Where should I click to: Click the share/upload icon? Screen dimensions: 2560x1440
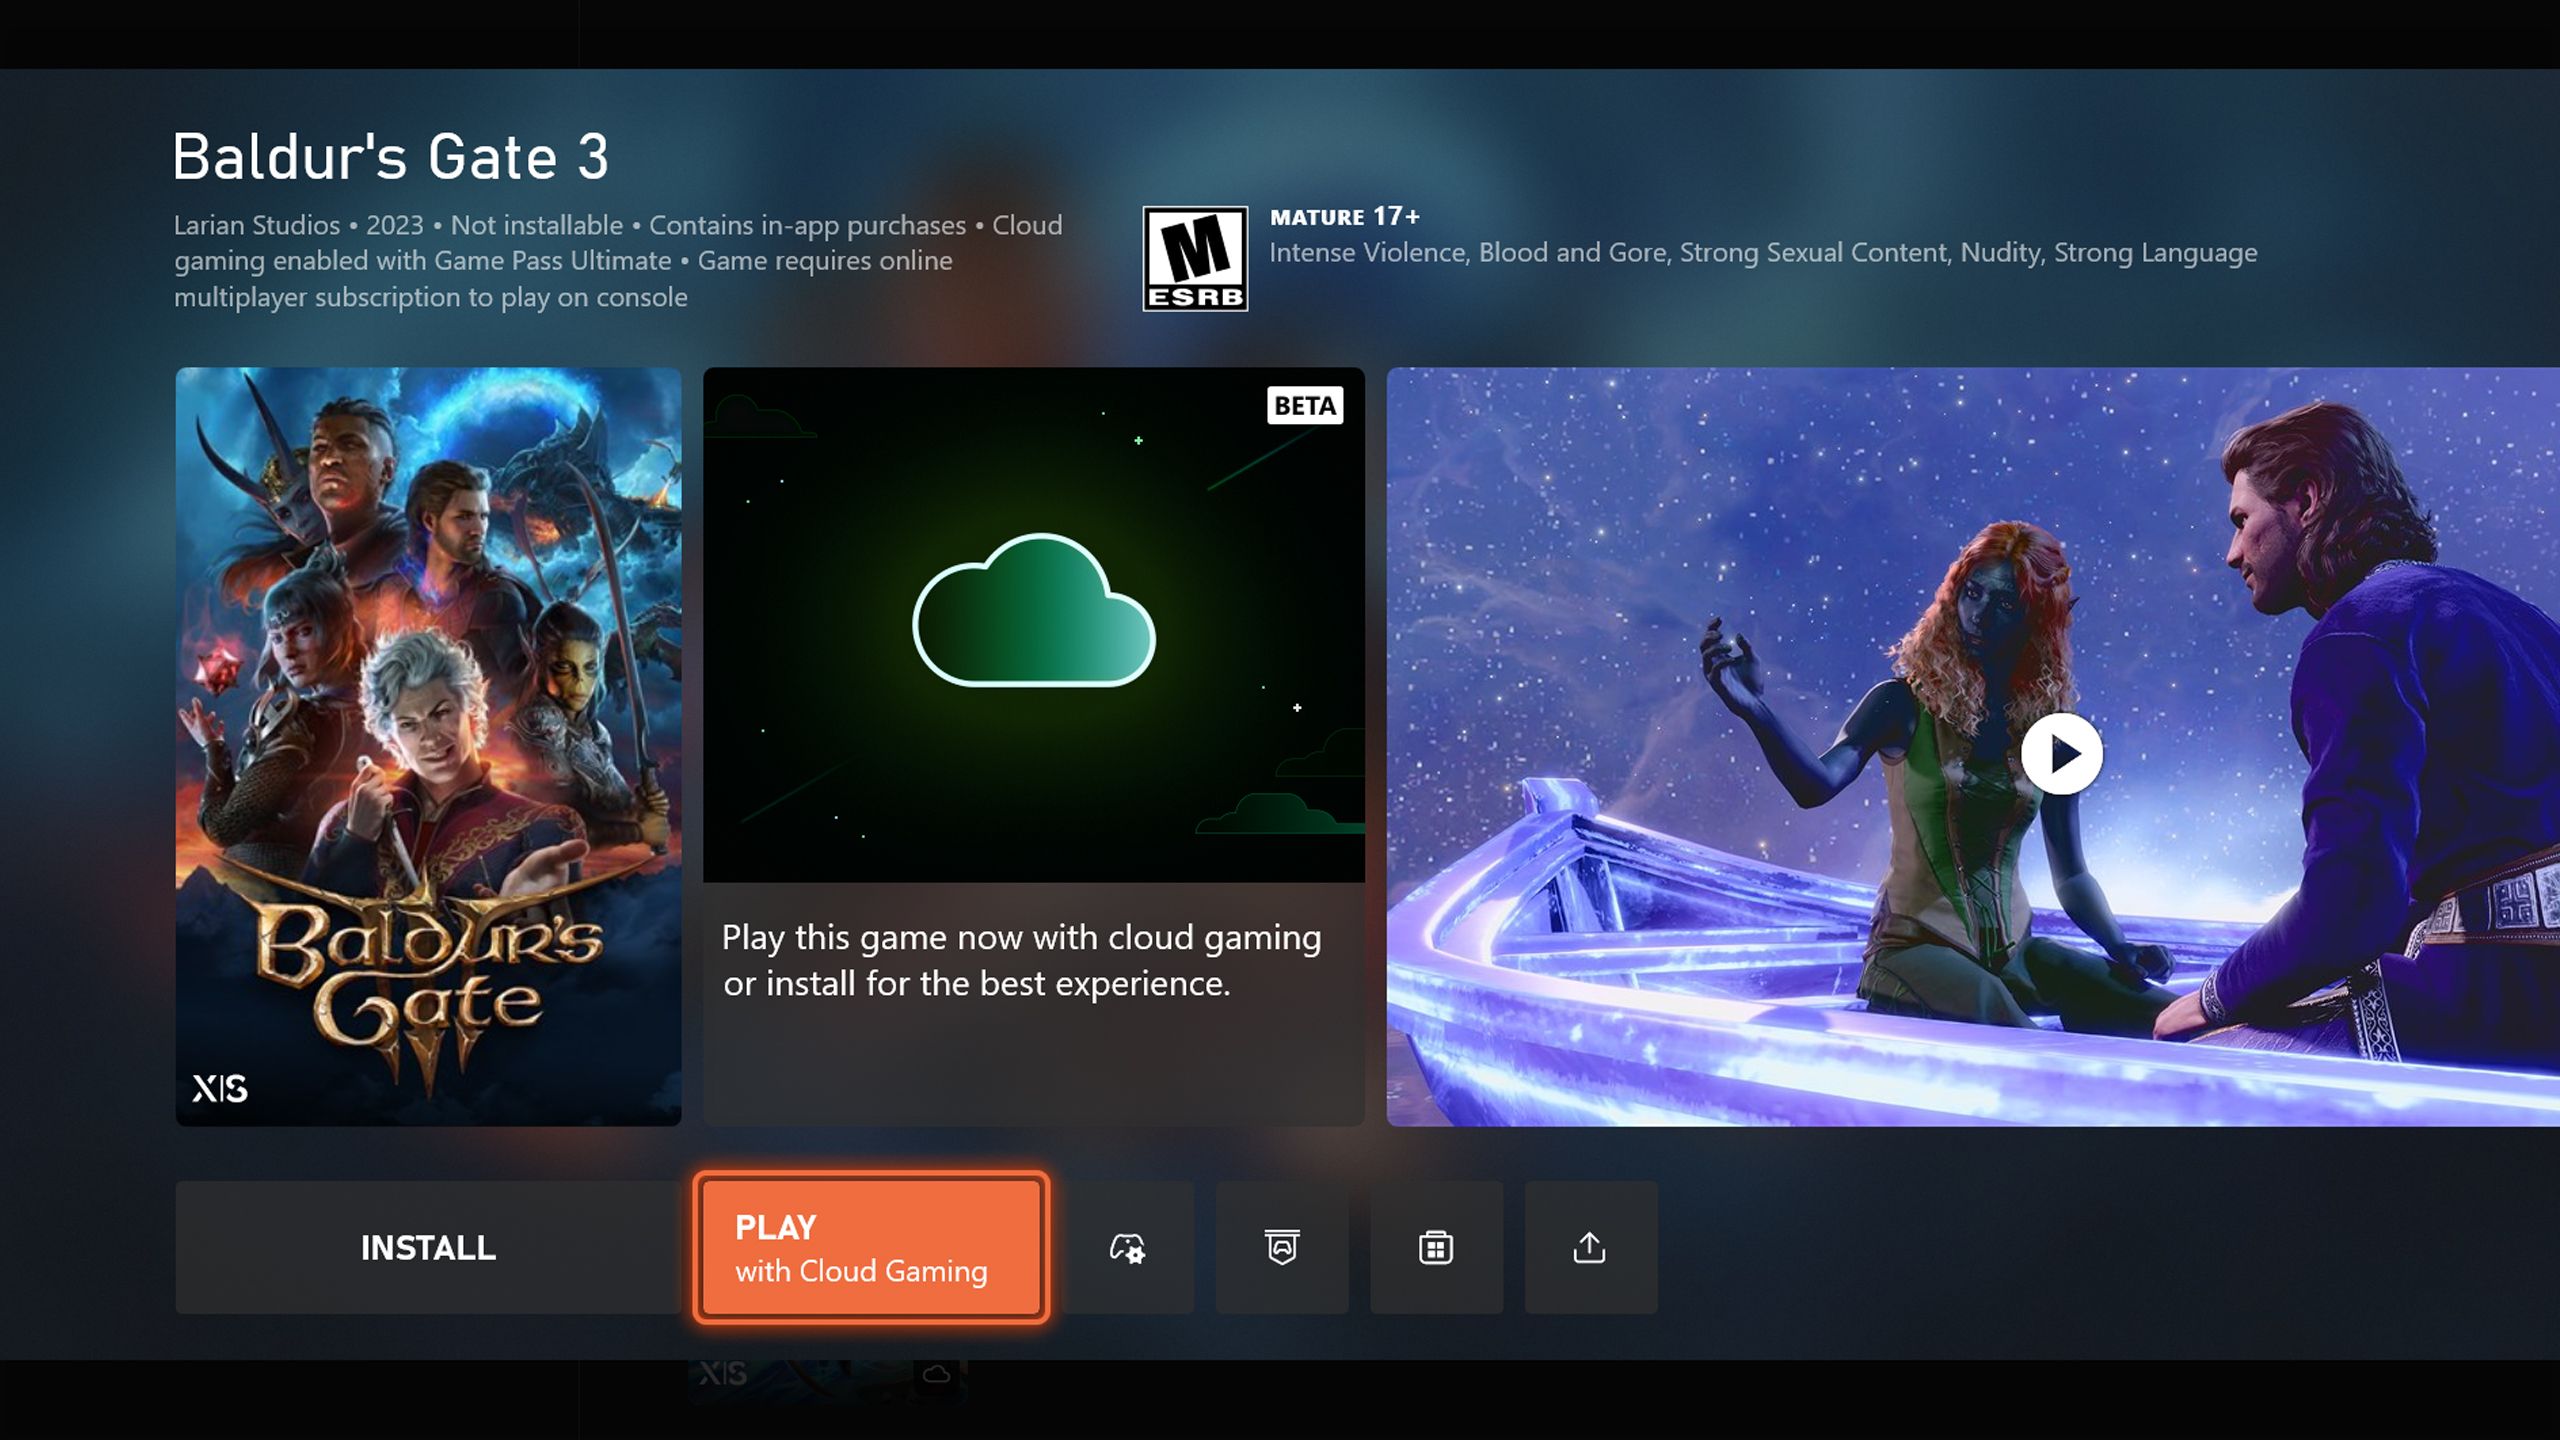pyautogui.click(x=1588, y=1247)
